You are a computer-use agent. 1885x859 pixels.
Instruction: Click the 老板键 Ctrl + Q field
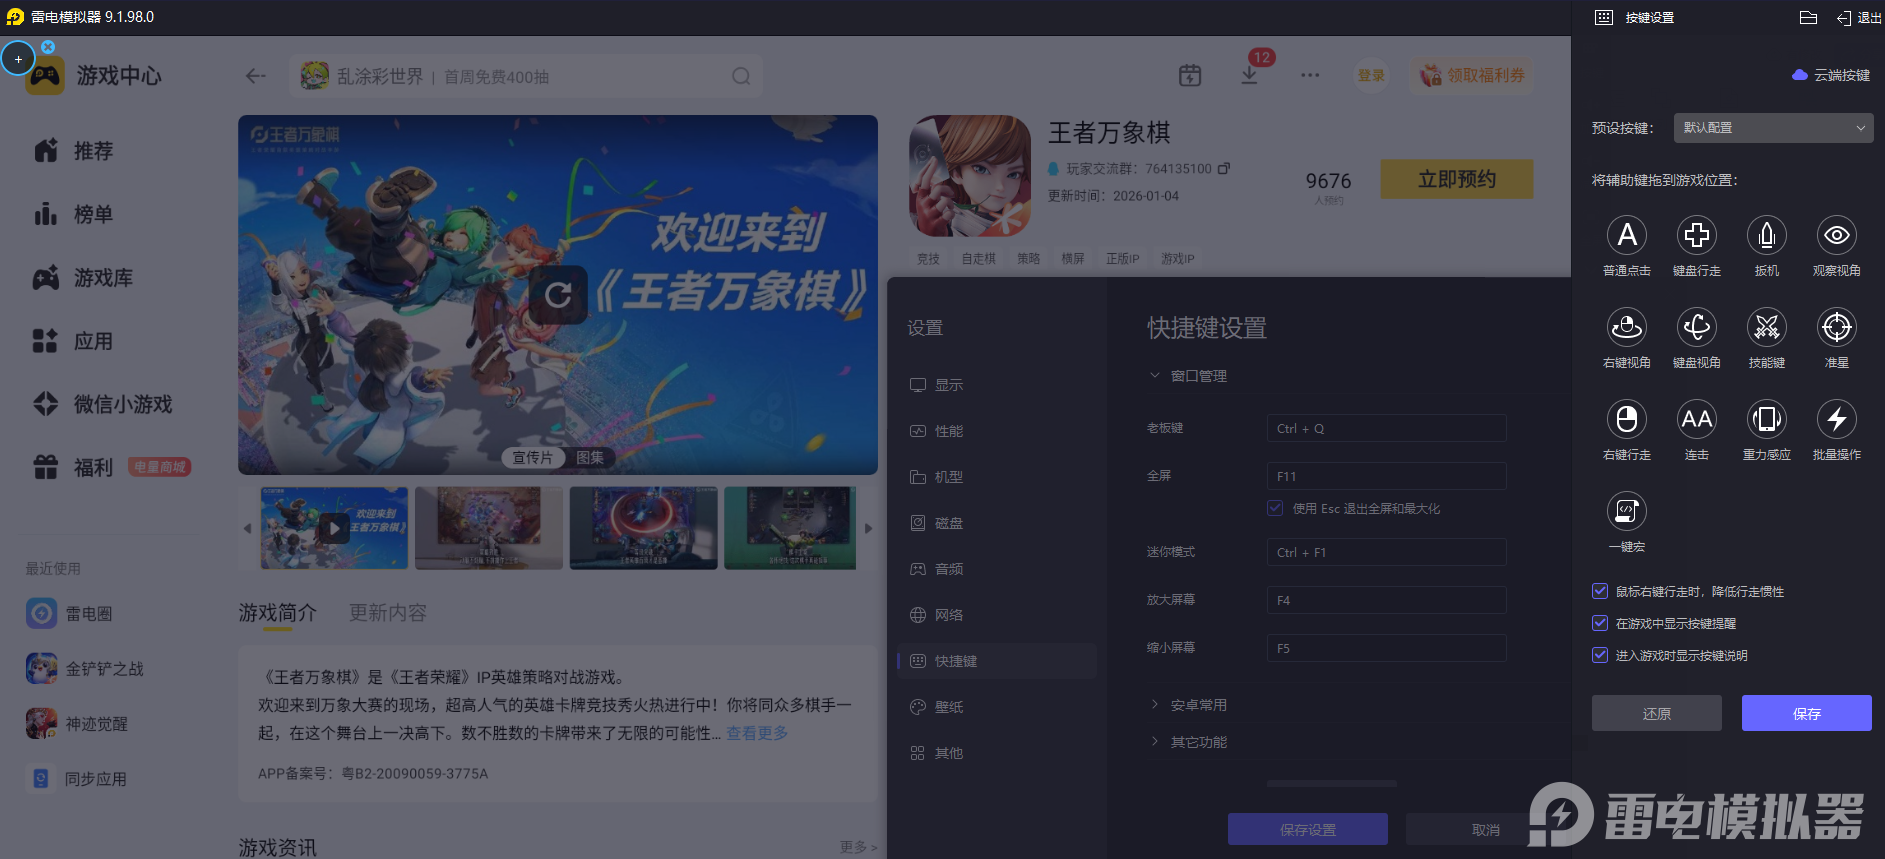1387,428
